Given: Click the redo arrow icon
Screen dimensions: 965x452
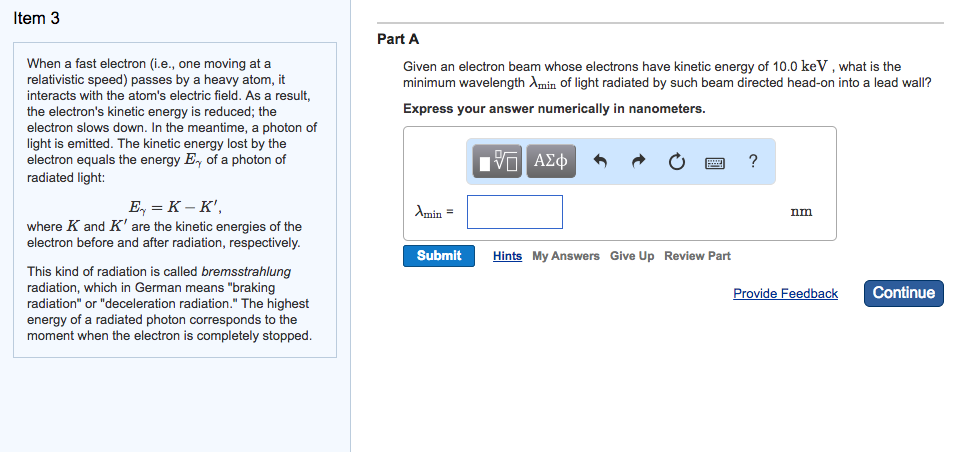Looking at the screenshot, I should tap(639, 161).
